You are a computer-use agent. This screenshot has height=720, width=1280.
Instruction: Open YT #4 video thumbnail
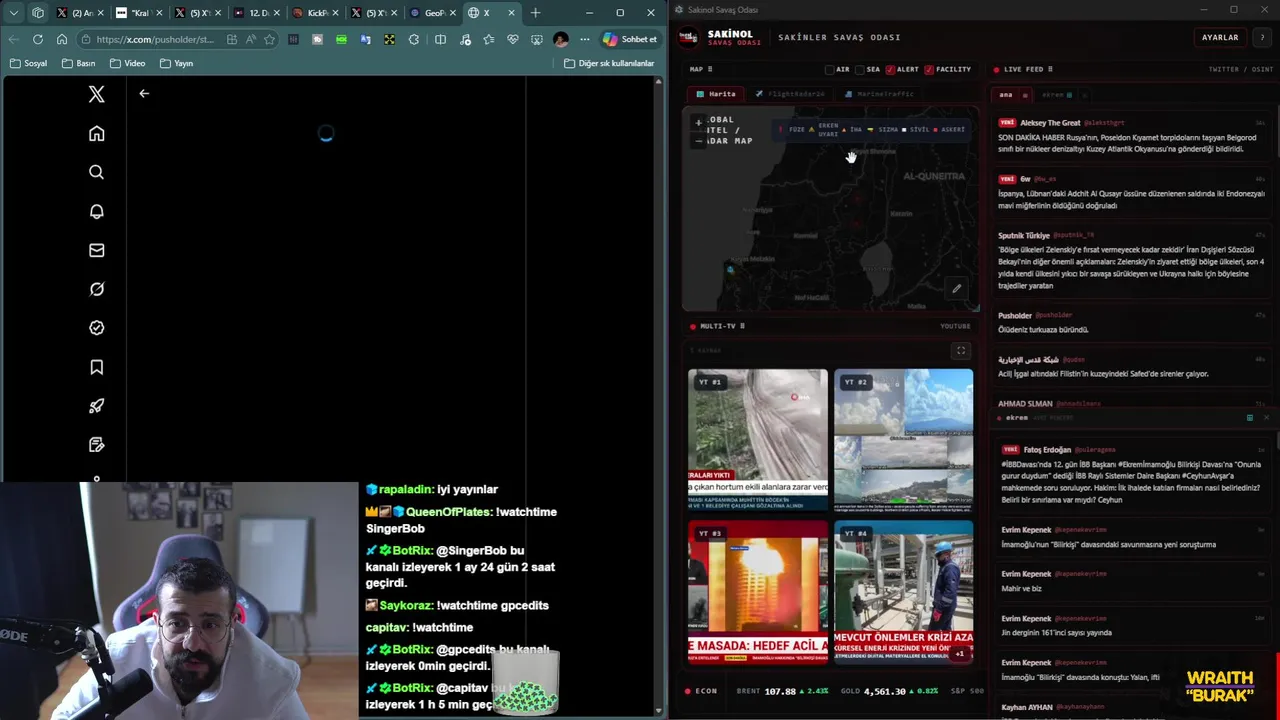(903, 591)
